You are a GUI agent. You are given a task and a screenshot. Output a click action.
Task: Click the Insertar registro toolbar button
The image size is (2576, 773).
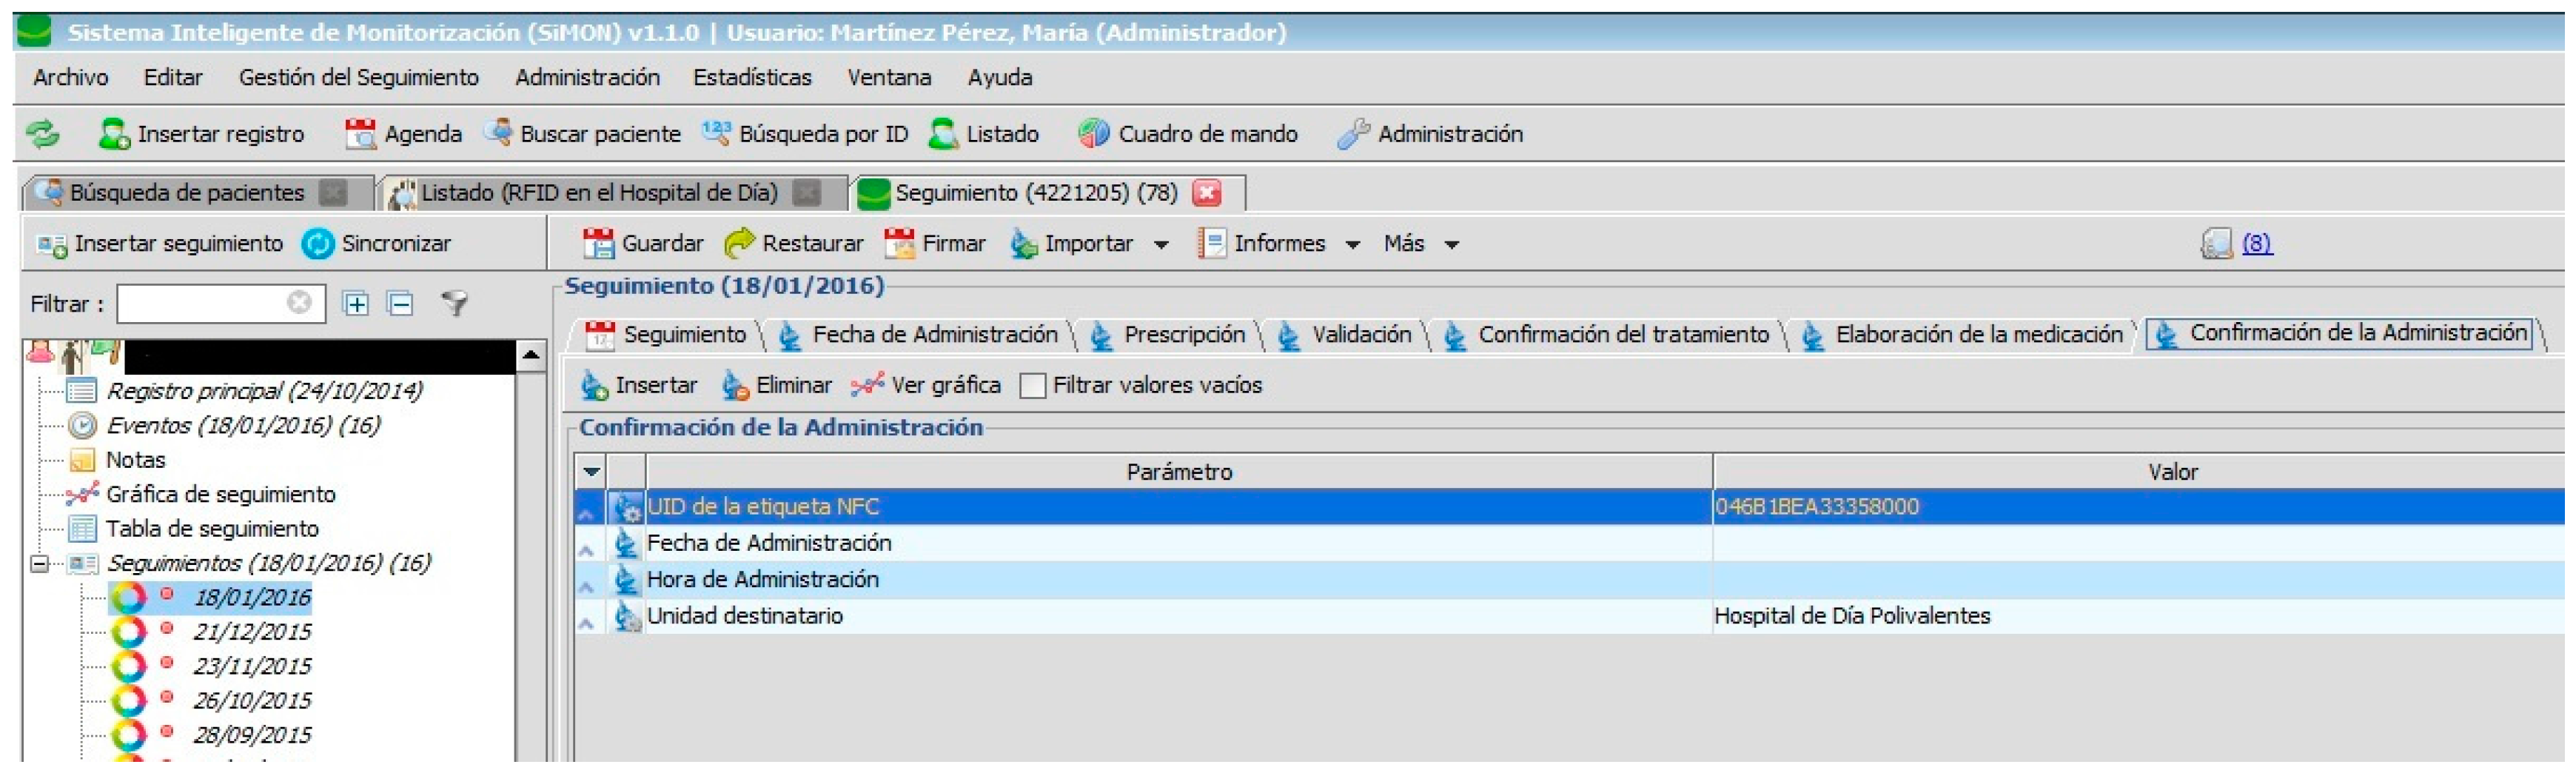(x=202, y=134)
